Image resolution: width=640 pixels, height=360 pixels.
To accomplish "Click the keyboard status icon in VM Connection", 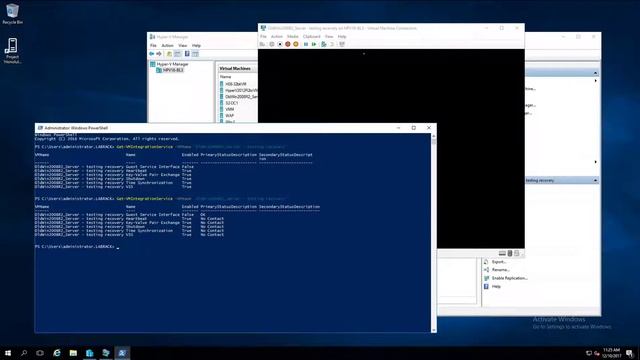I will tap(502, 253).
